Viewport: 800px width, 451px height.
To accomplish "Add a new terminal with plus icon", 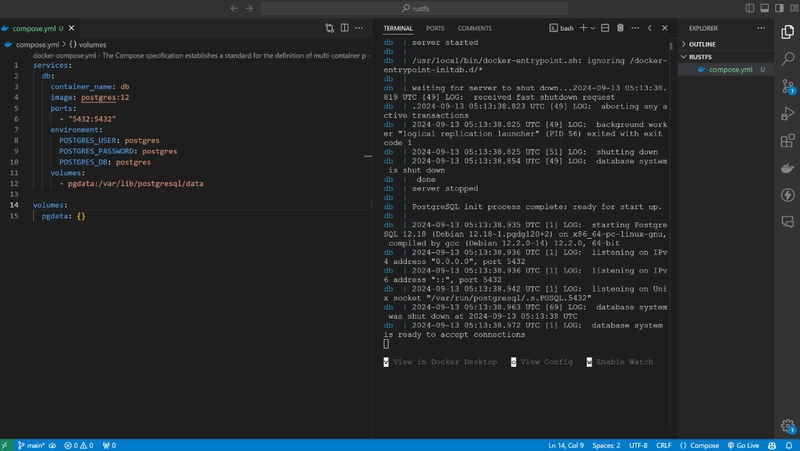I will pos(583,28).
